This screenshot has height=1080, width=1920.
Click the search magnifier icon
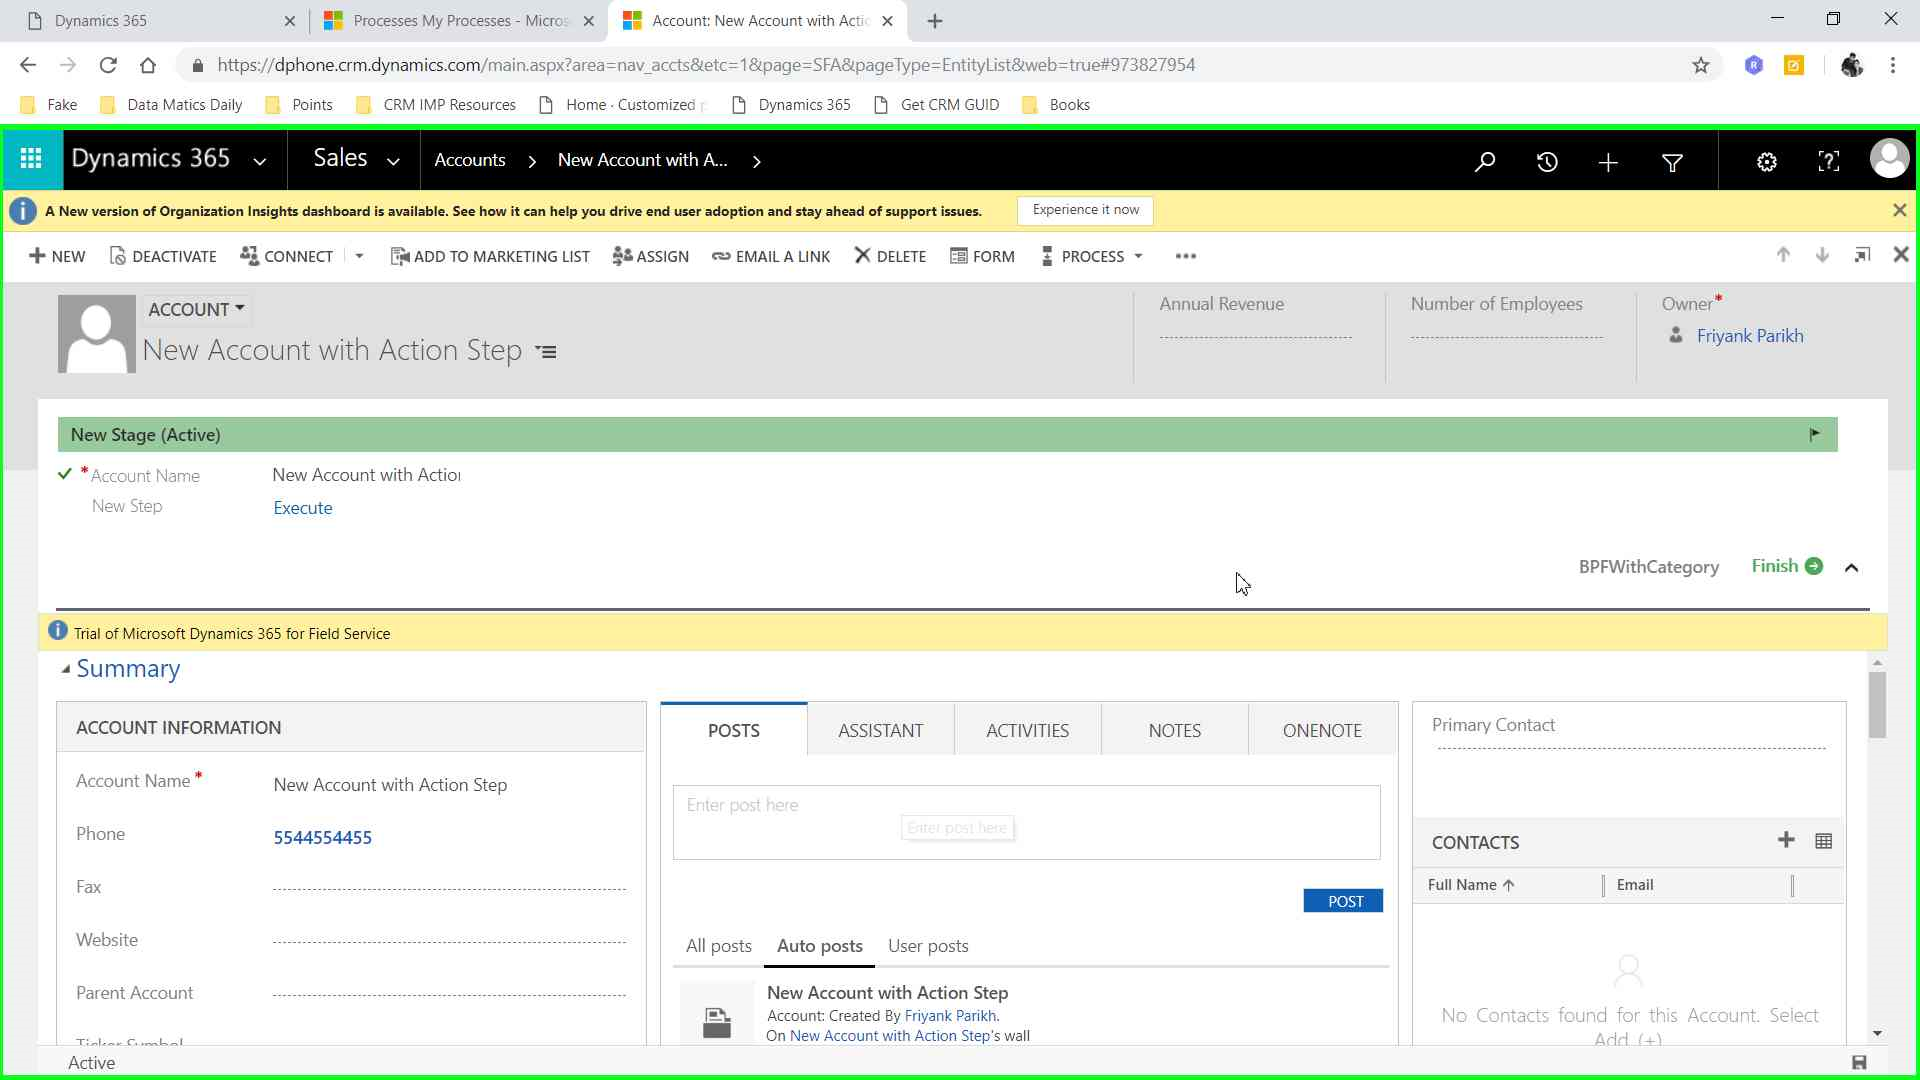pos(1485,161)
